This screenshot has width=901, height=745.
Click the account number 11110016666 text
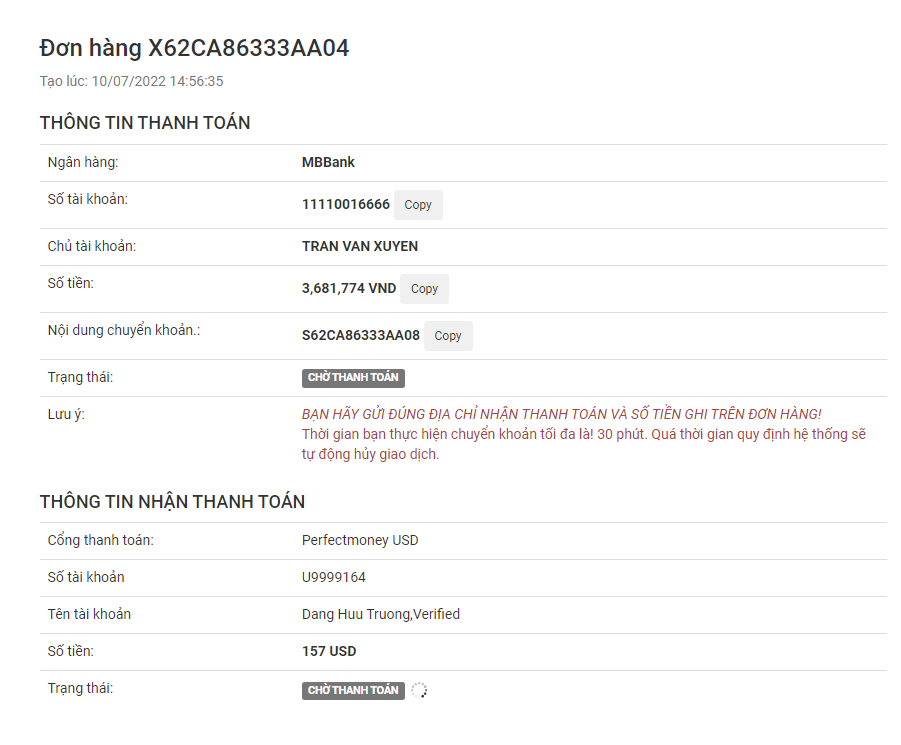click(345, 205)
